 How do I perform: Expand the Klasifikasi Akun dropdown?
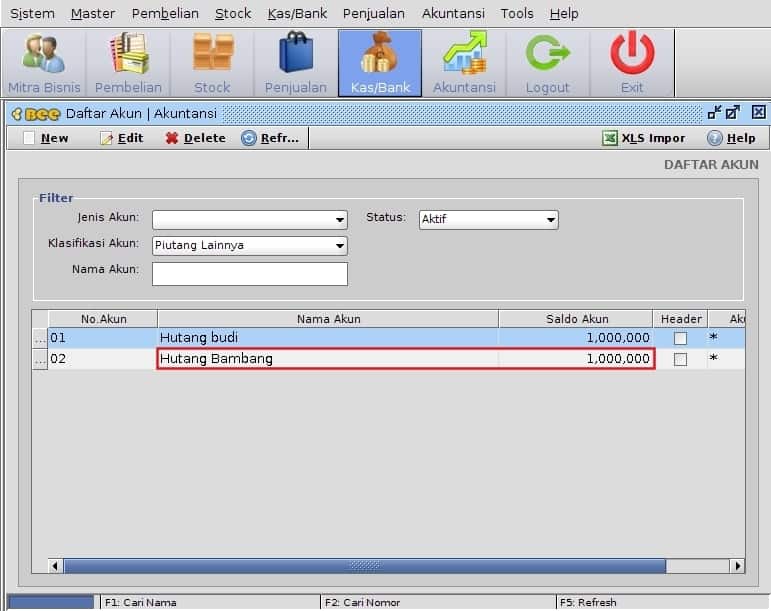(339, 246)
